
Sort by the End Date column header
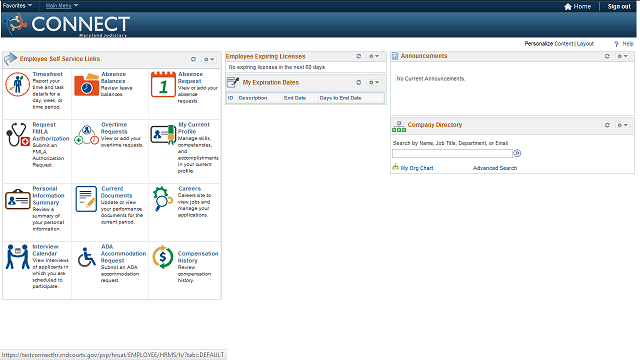click(x=295, y=98)
